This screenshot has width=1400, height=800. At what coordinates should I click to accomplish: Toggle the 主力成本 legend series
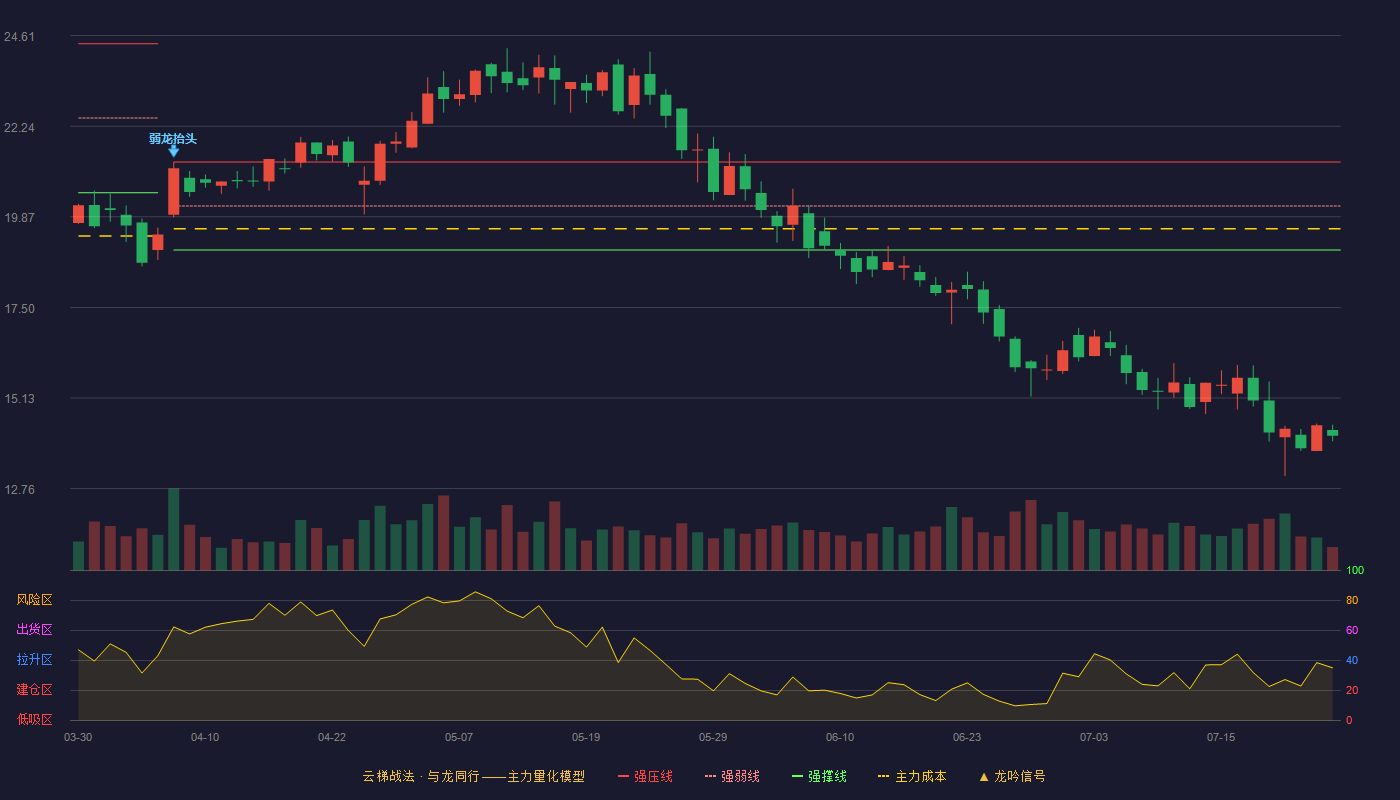click(911, 776)
